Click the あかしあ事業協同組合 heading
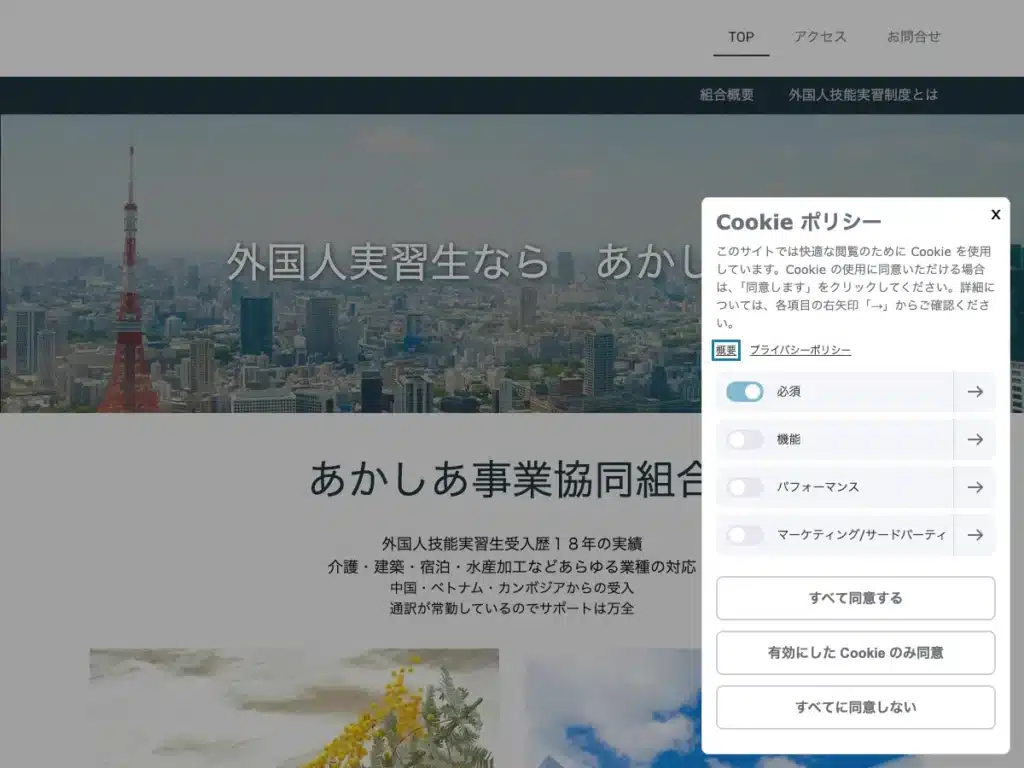This screenshot has width=1024, height=768. click(506, 479)
